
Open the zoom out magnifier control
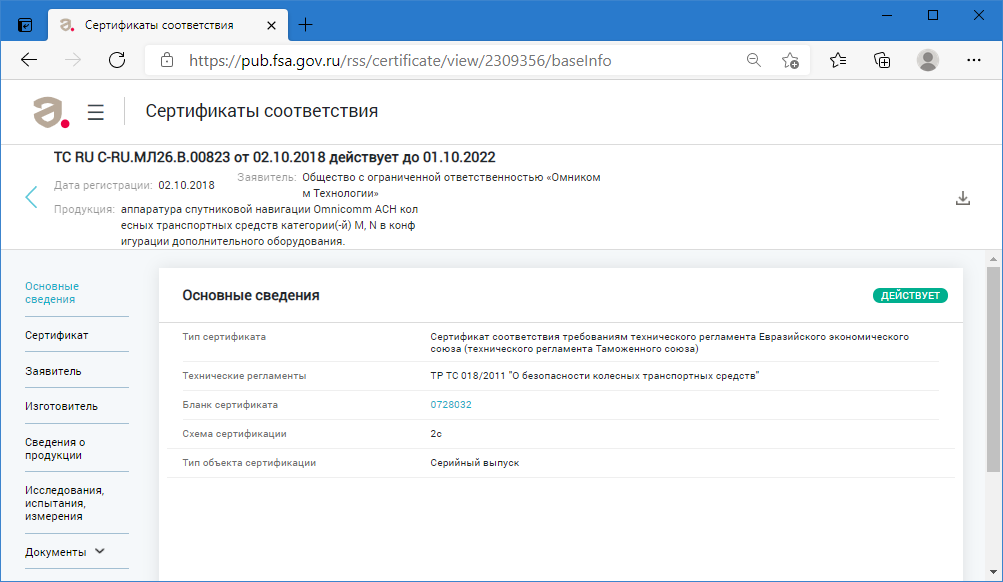pos(754,60)
